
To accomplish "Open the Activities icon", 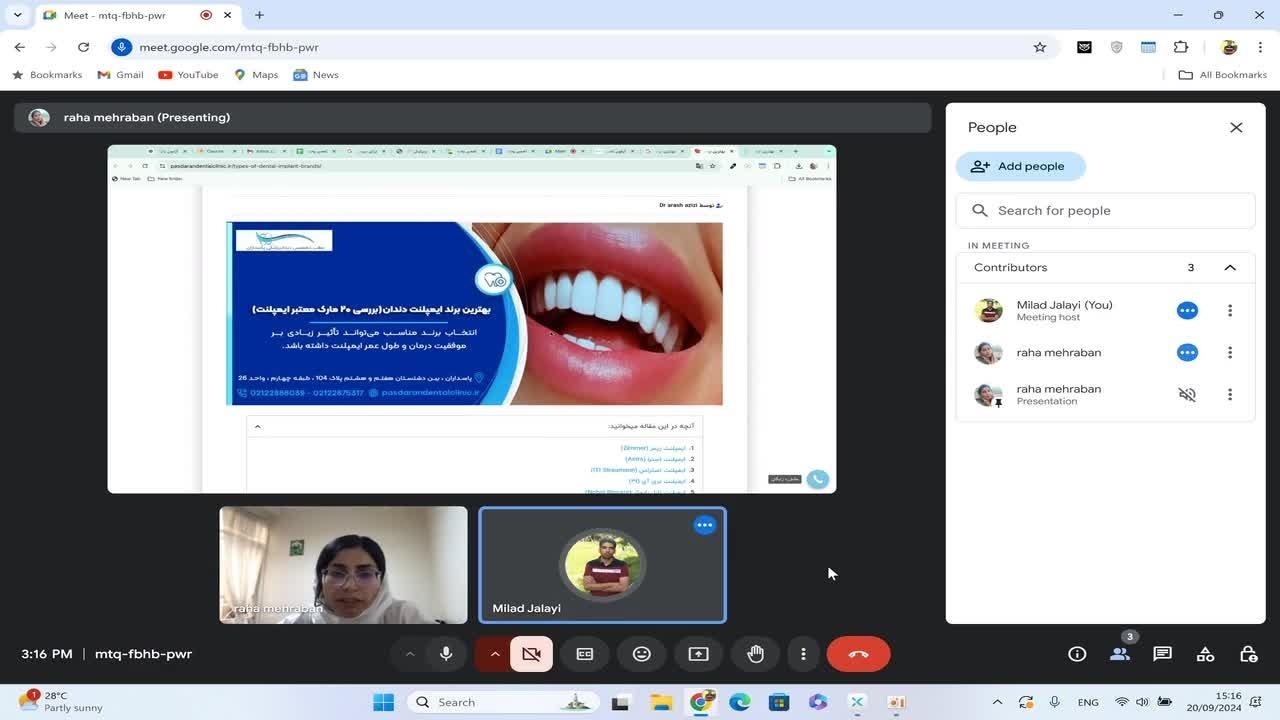I will click(x=1205, y=654).
